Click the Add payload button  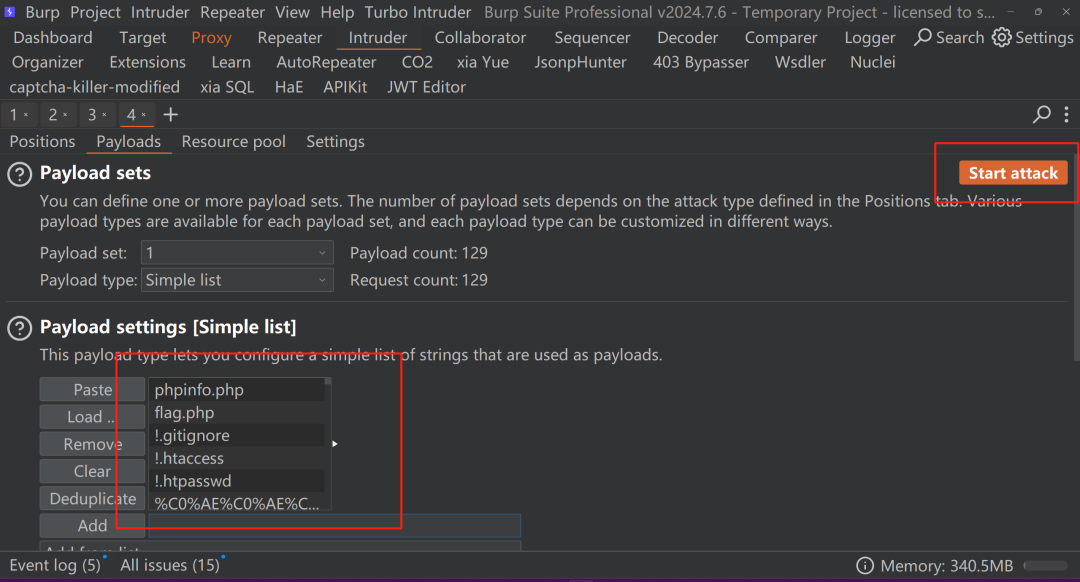(92, 526)
